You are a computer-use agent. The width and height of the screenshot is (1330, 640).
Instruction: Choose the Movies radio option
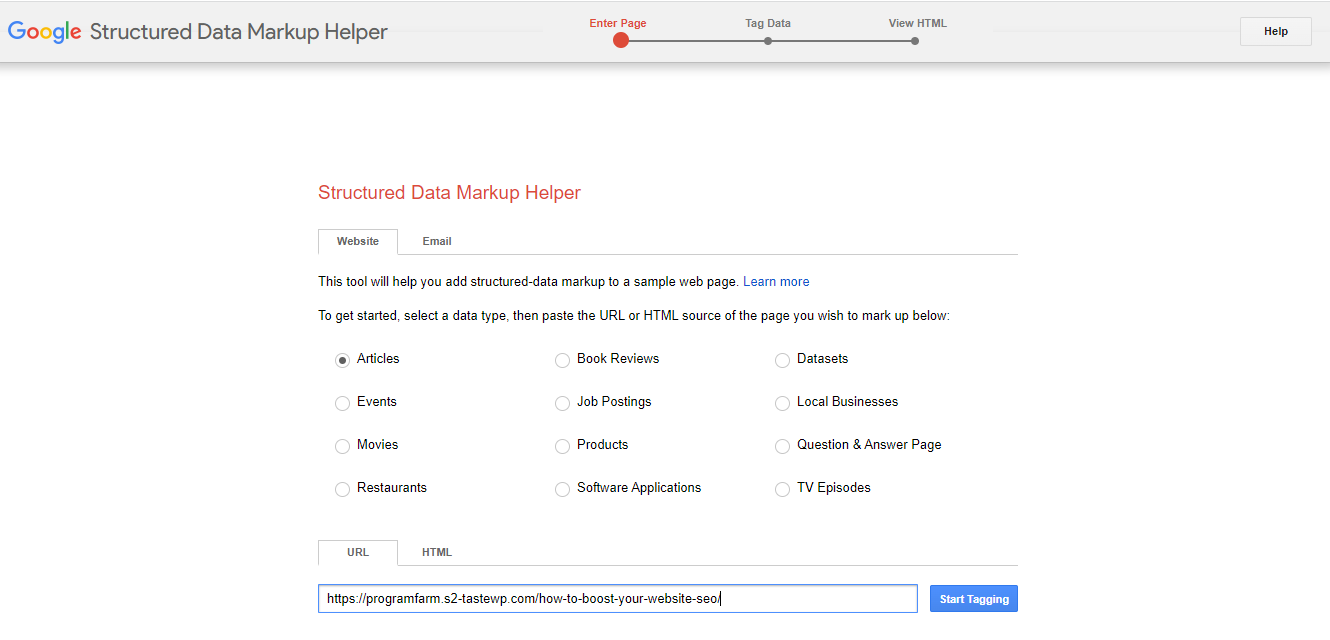click(342, 446)
